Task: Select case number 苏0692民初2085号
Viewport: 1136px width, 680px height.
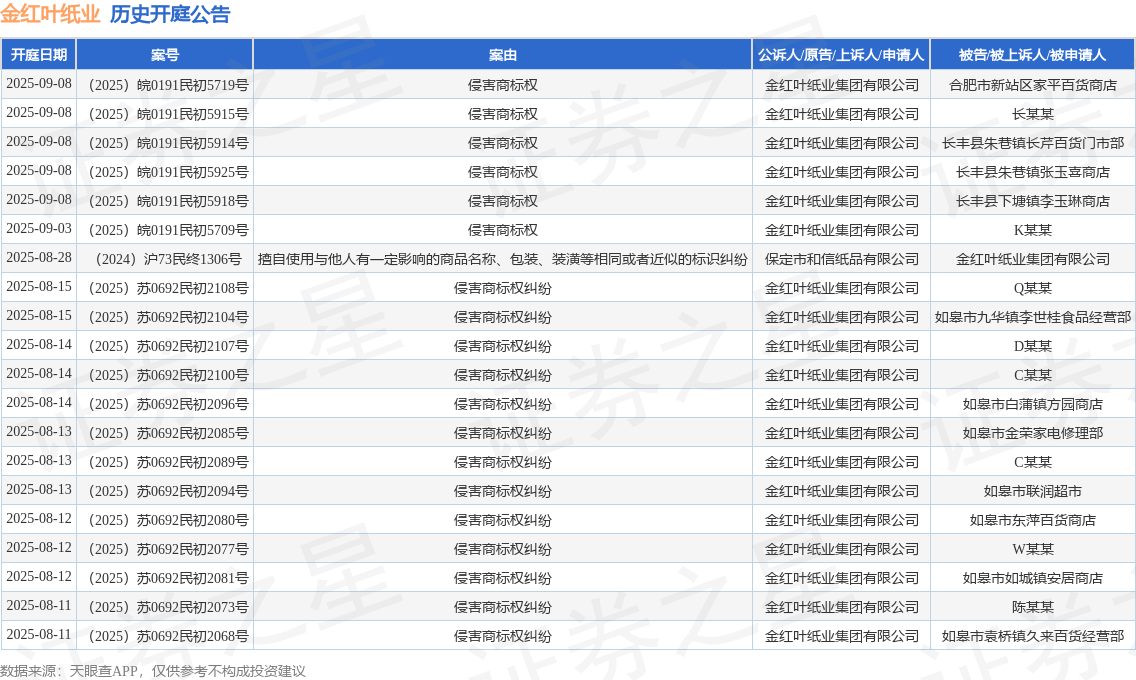Action: (x=168, y=433)
